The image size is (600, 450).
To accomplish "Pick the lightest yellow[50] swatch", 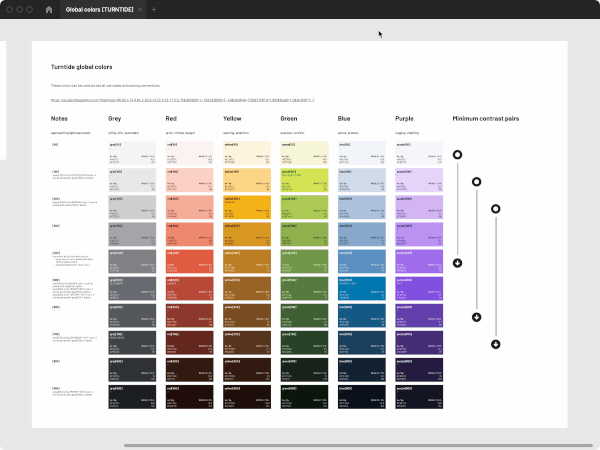I will (x=247, y=153).
